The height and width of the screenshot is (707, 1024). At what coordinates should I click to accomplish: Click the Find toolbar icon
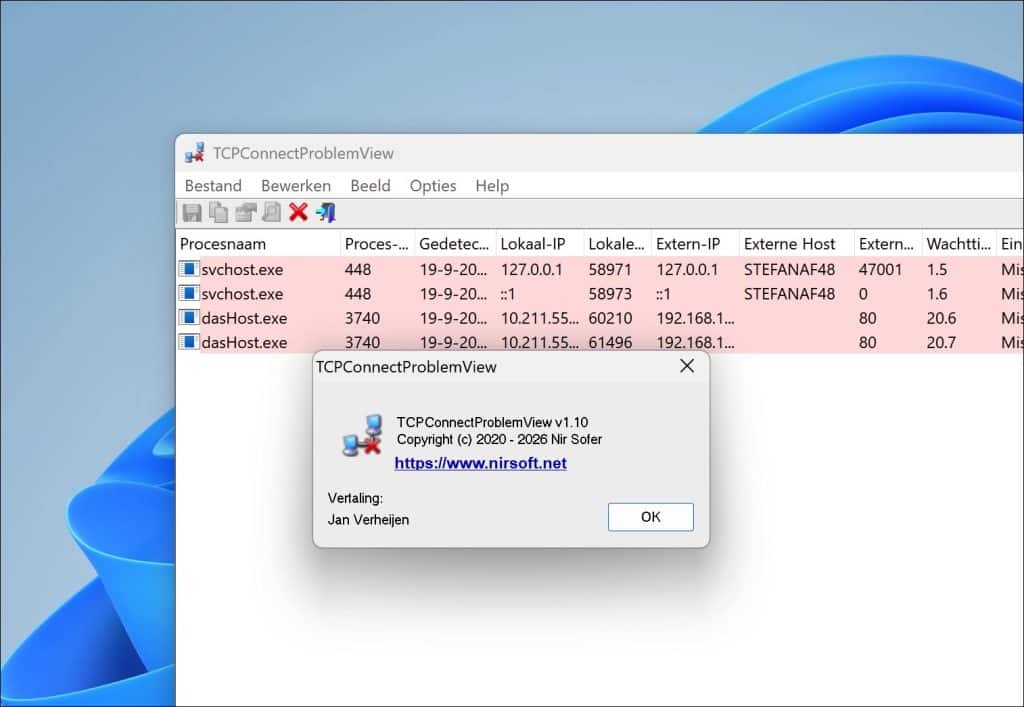pos(272,212)
